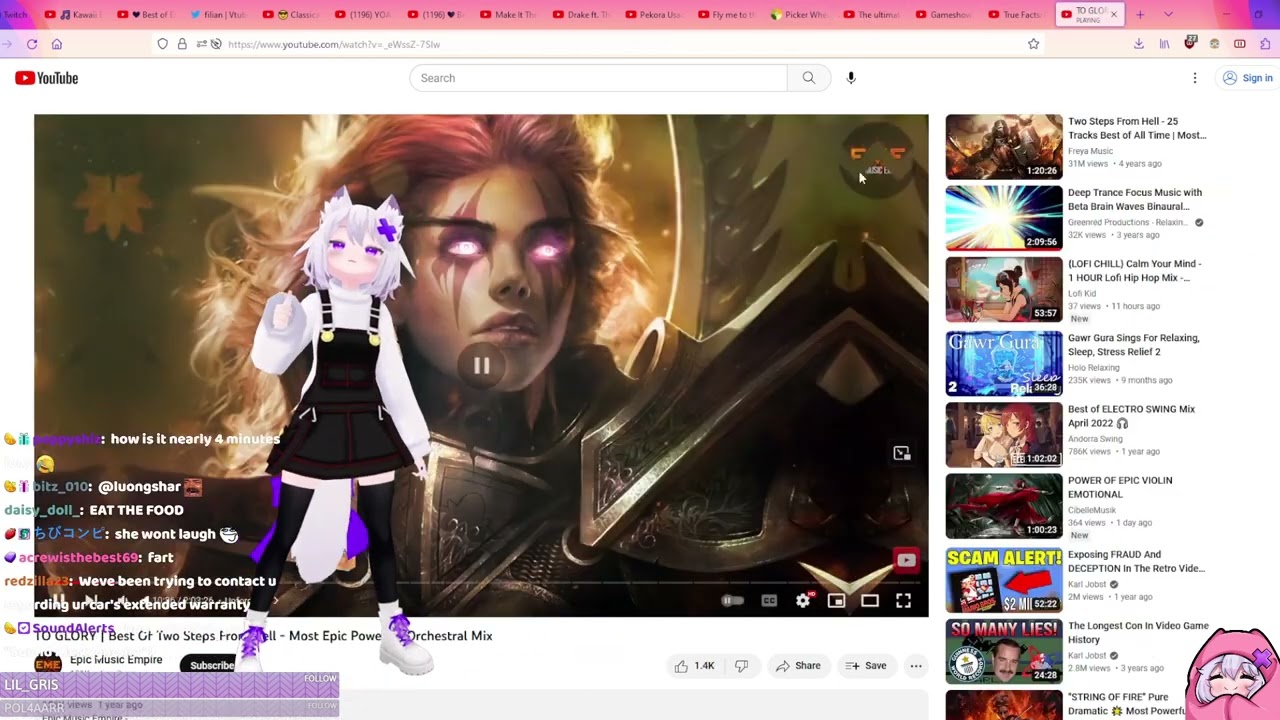Close the TO GLORY playing tab
The image size is (1280, 720).
tap(1113, 15)
